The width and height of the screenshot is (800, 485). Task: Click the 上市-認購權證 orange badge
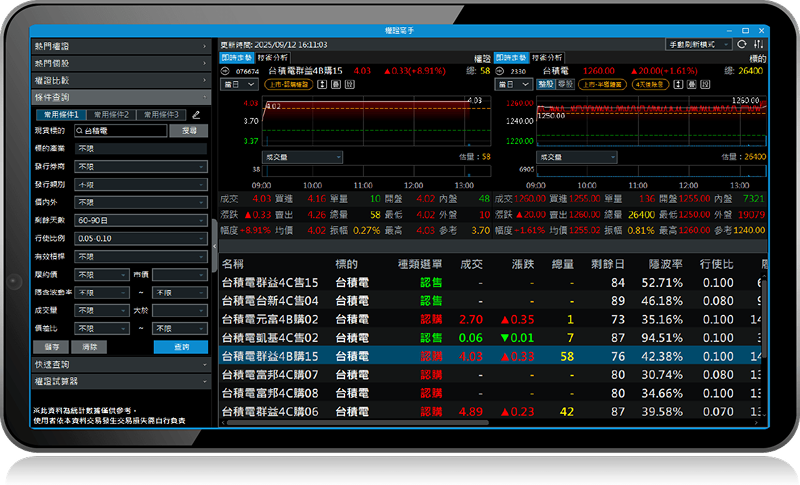click(x=289, y=84)
